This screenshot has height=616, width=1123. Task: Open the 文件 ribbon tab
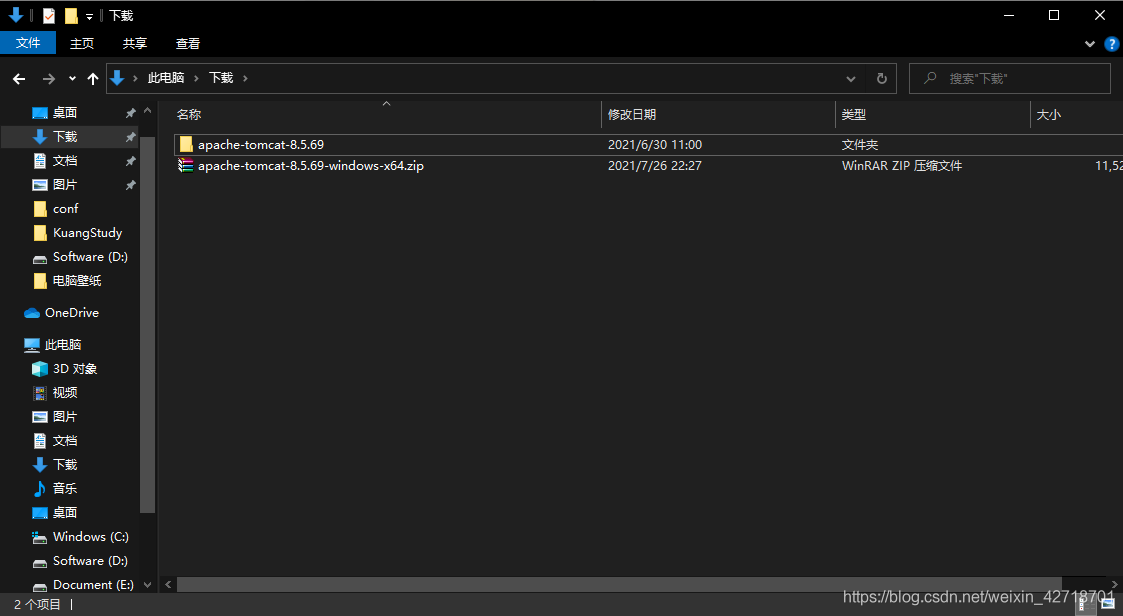tap(28, 43)
